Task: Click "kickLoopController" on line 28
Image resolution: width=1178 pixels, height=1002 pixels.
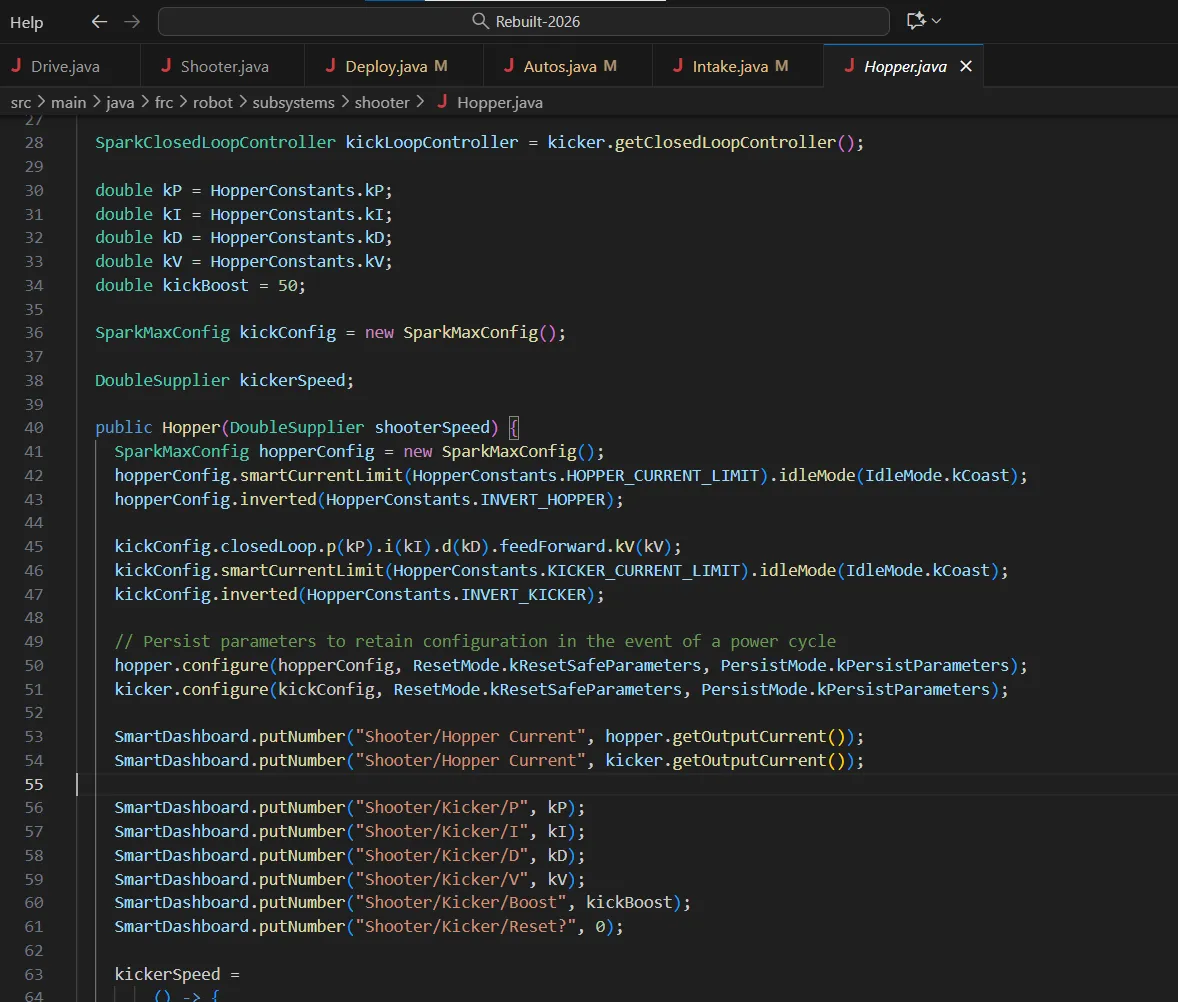Action: (431, 143)
